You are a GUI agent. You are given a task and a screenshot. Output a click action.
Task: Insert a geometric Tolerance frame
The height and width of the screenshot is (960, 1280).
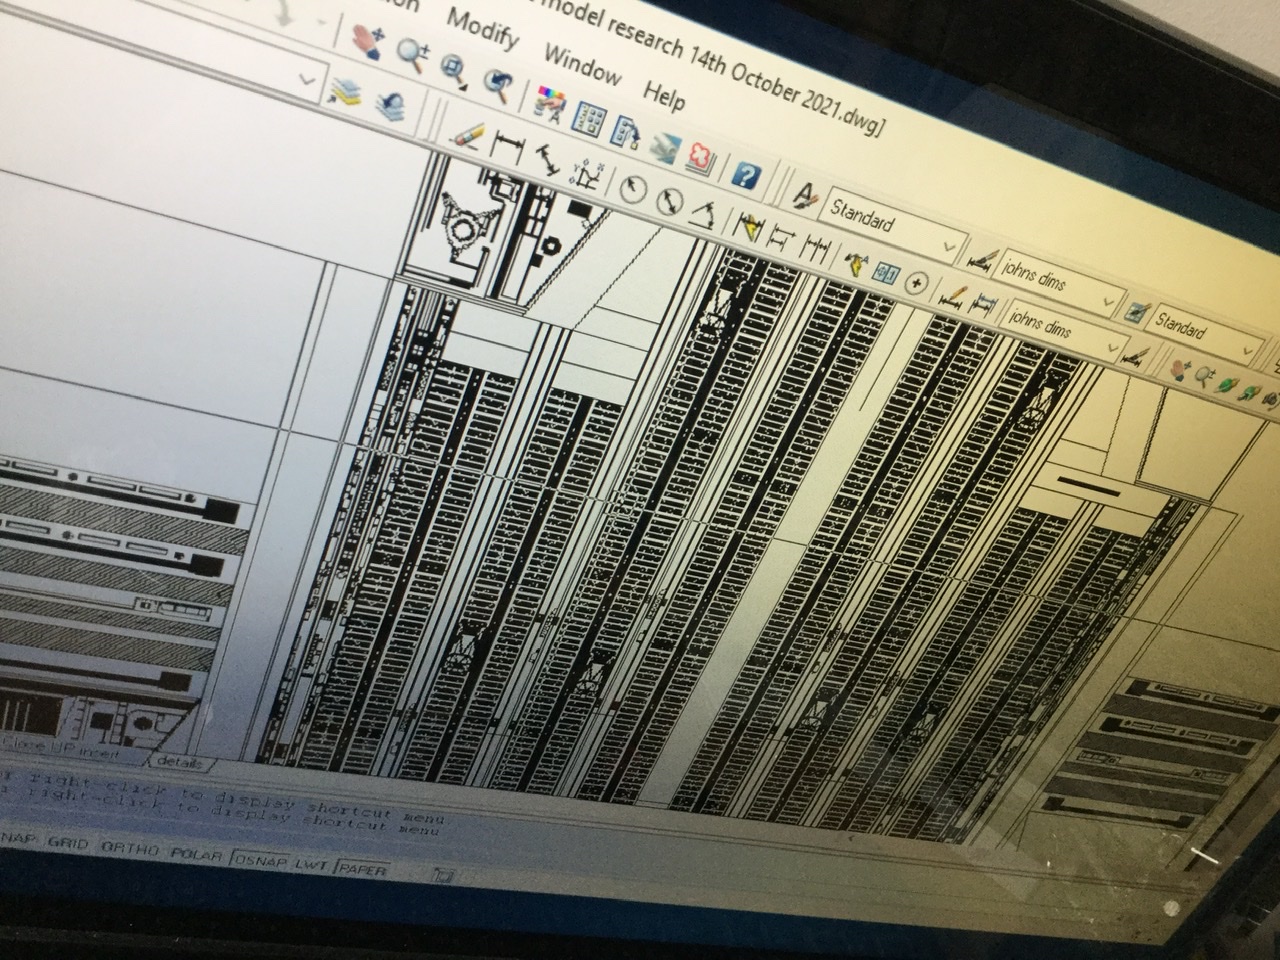pyautogui.click(x=887, y=275)
